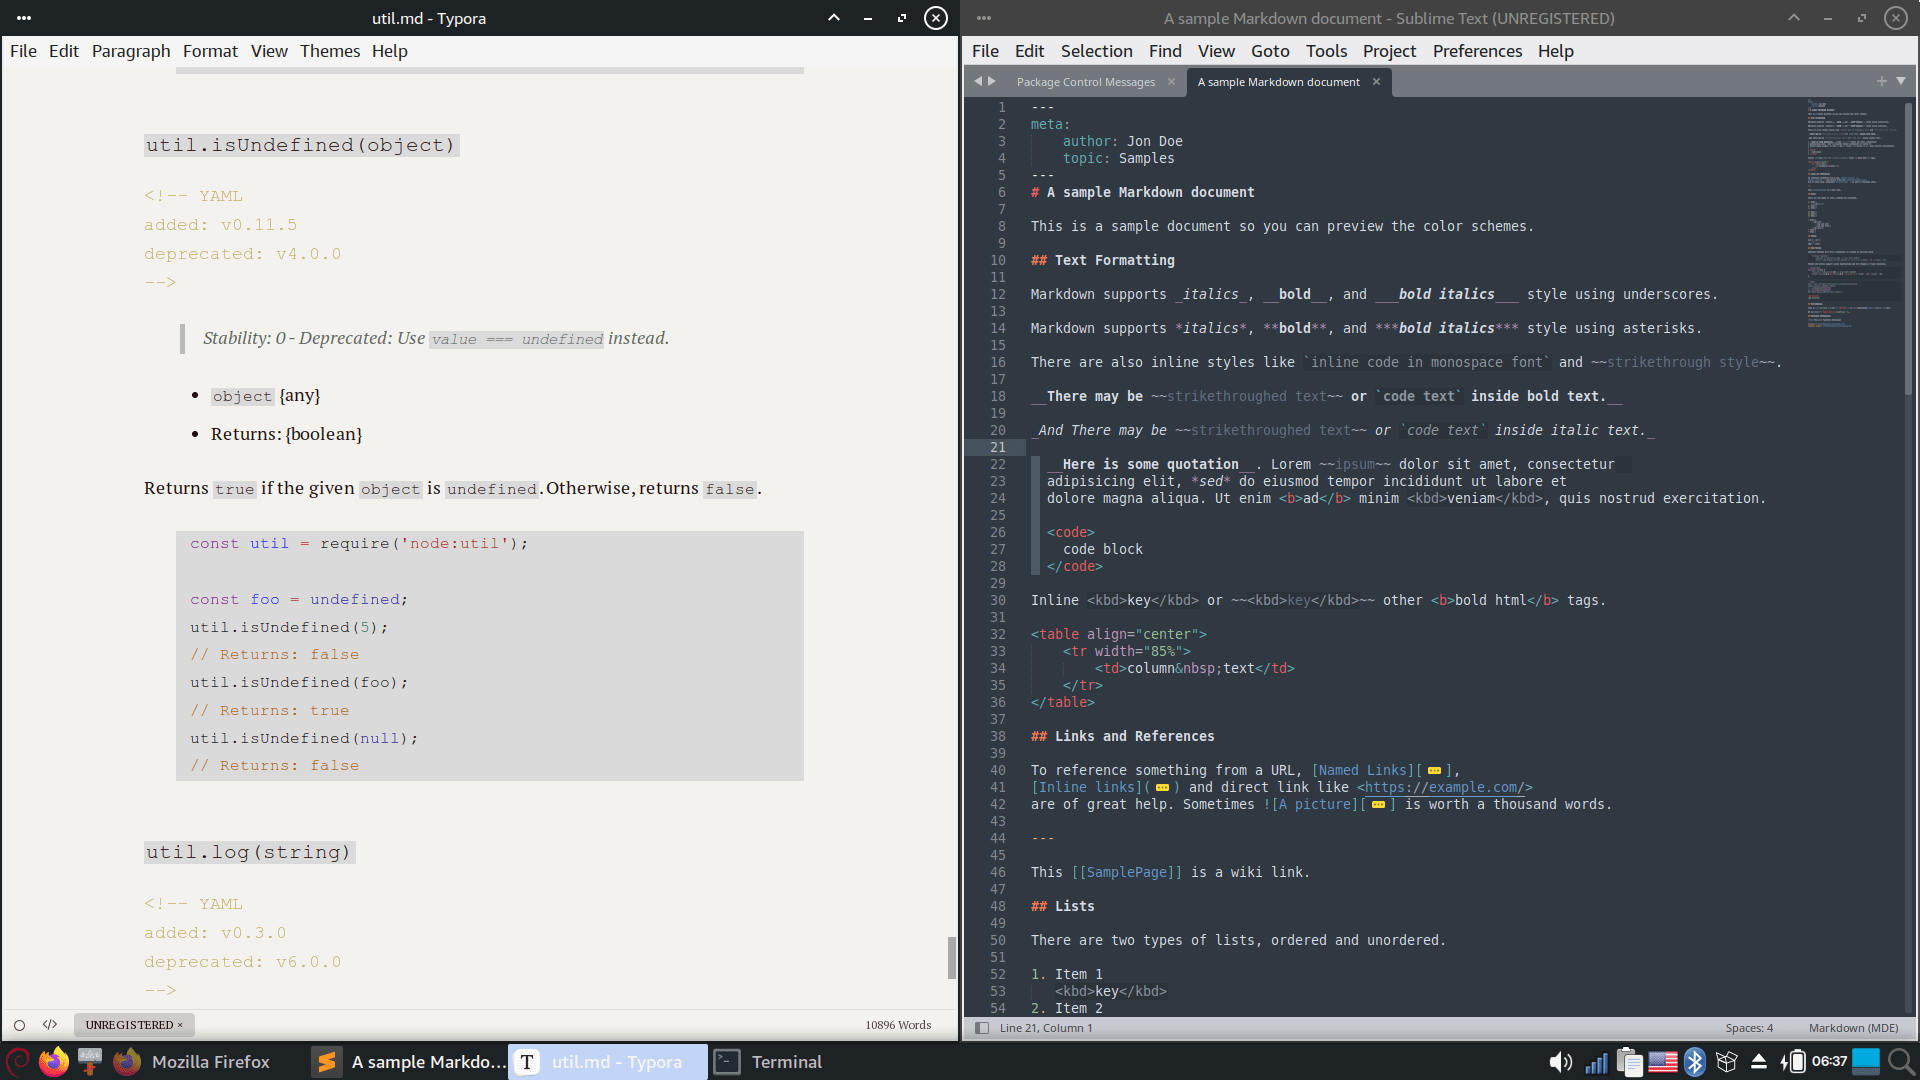
Task: Close the Package Control Messages tab
Action: pyautogui.click(x=1171, y=82)
